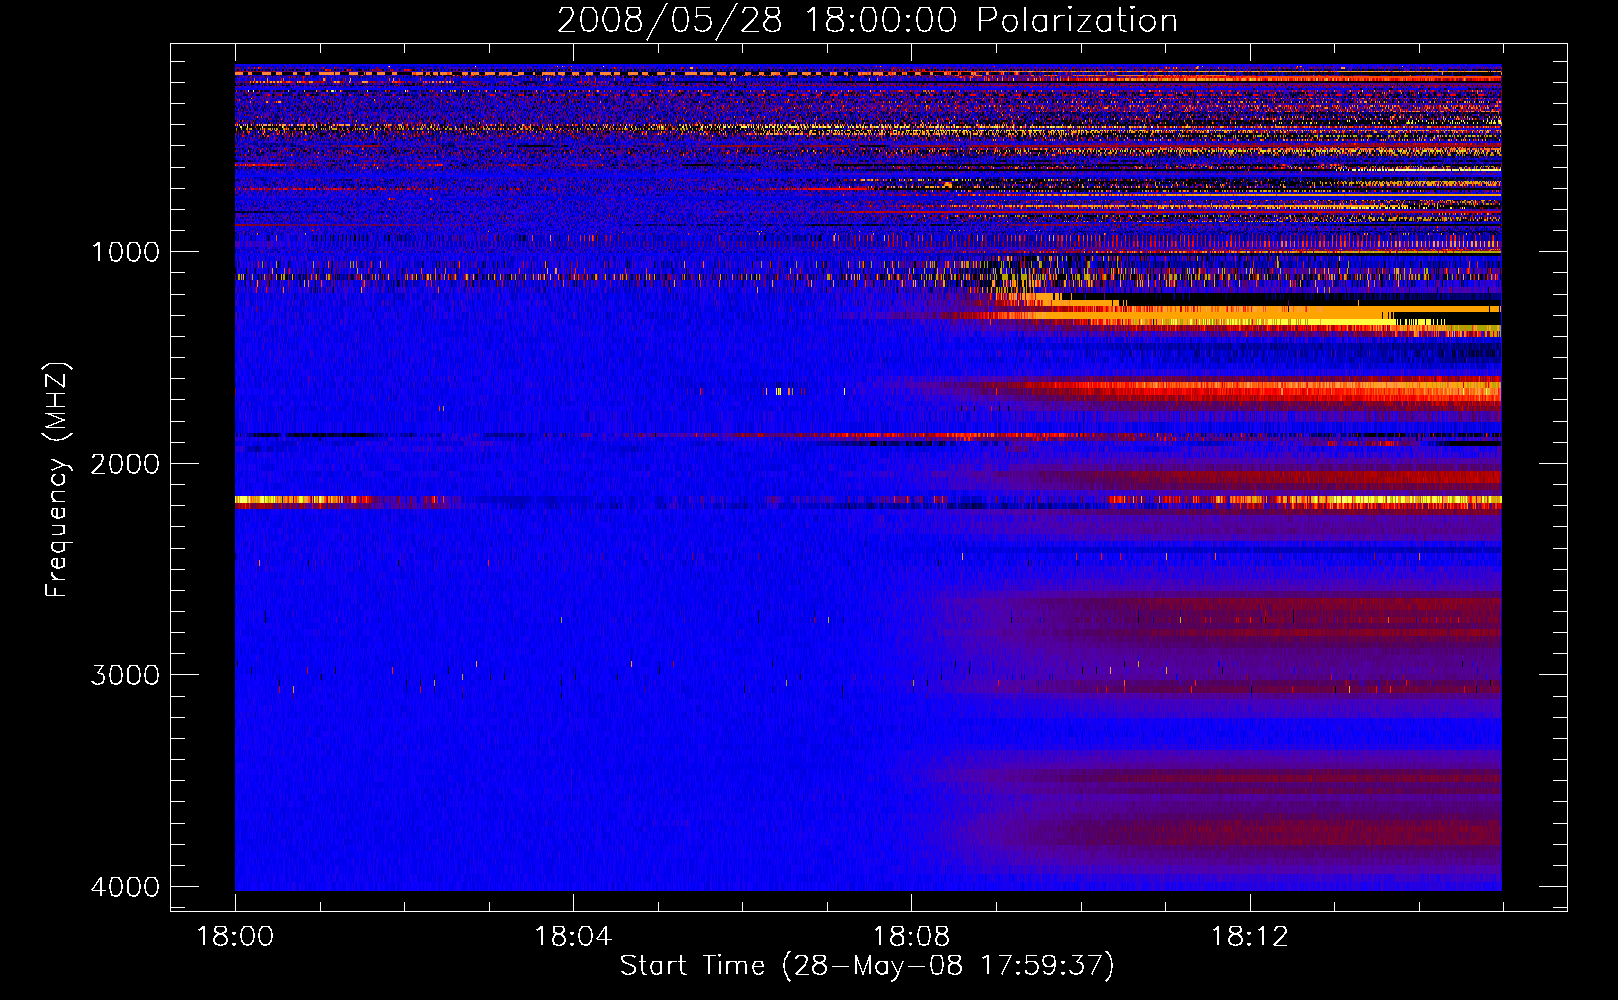Click the '18:00' time tick label
This screenshot has width=1618, height=1000.
235,937
